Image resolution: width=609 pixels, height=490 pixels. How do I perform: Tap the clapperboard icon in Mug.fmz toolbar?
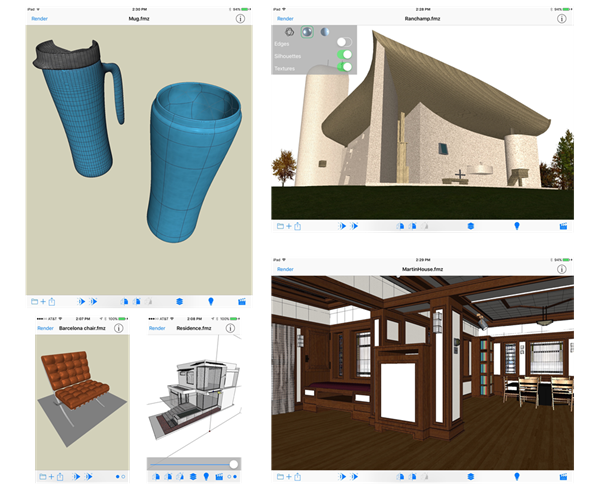click(x=242, y=302)
